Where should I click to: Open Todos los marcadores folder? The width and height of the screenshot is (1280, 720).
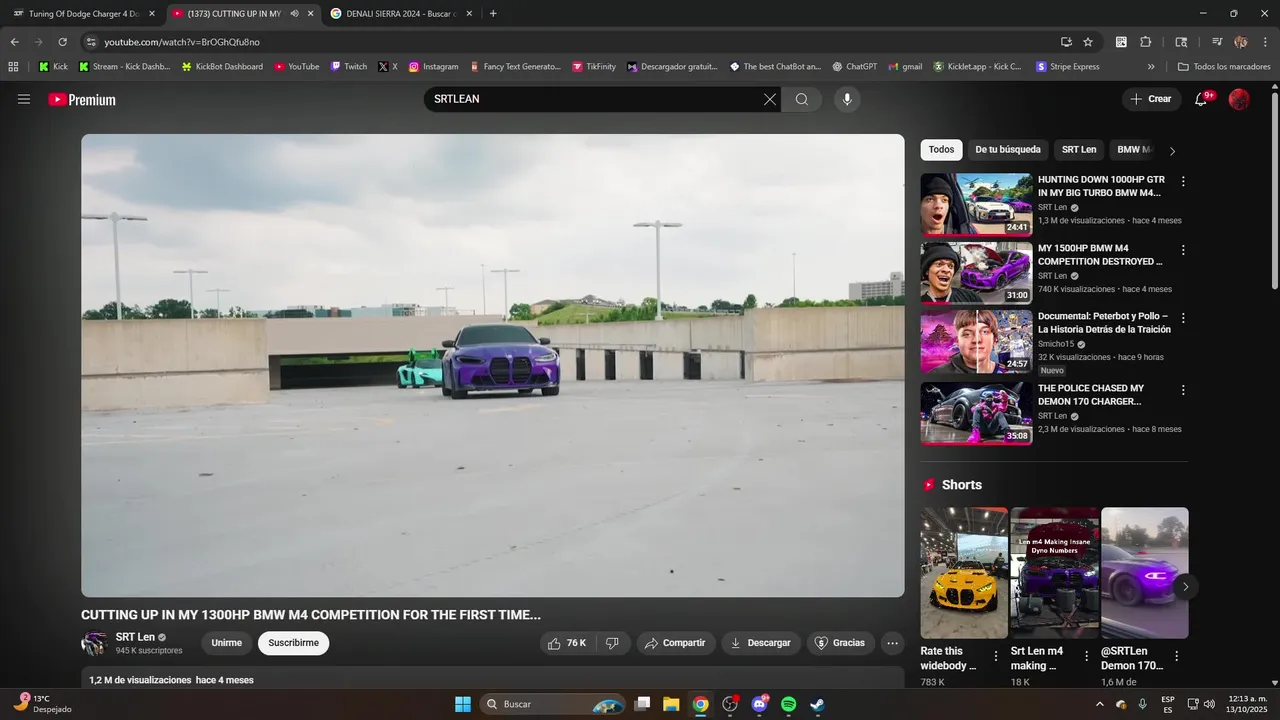tap(1224, 67)
